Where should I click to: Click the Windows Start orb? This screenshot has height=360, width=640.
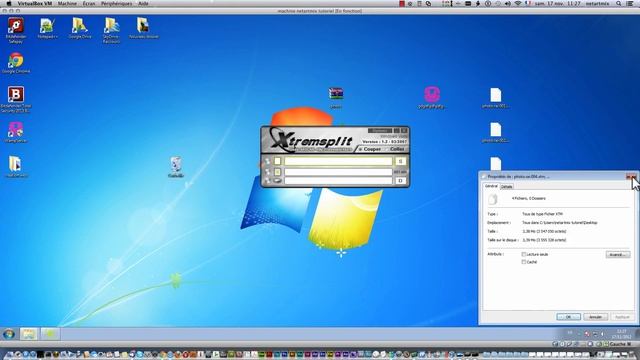(x=9, y=334)
